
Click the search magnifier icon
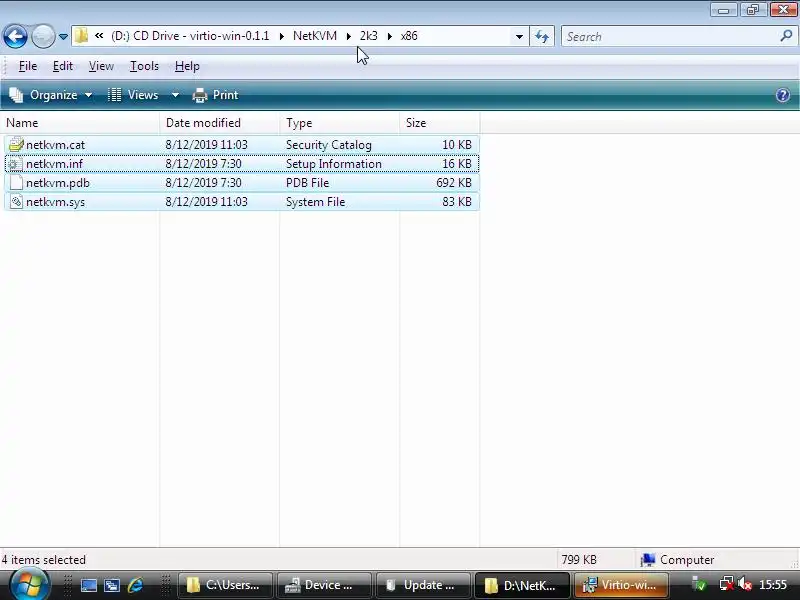pyautogui.click(x=786, y=36)
